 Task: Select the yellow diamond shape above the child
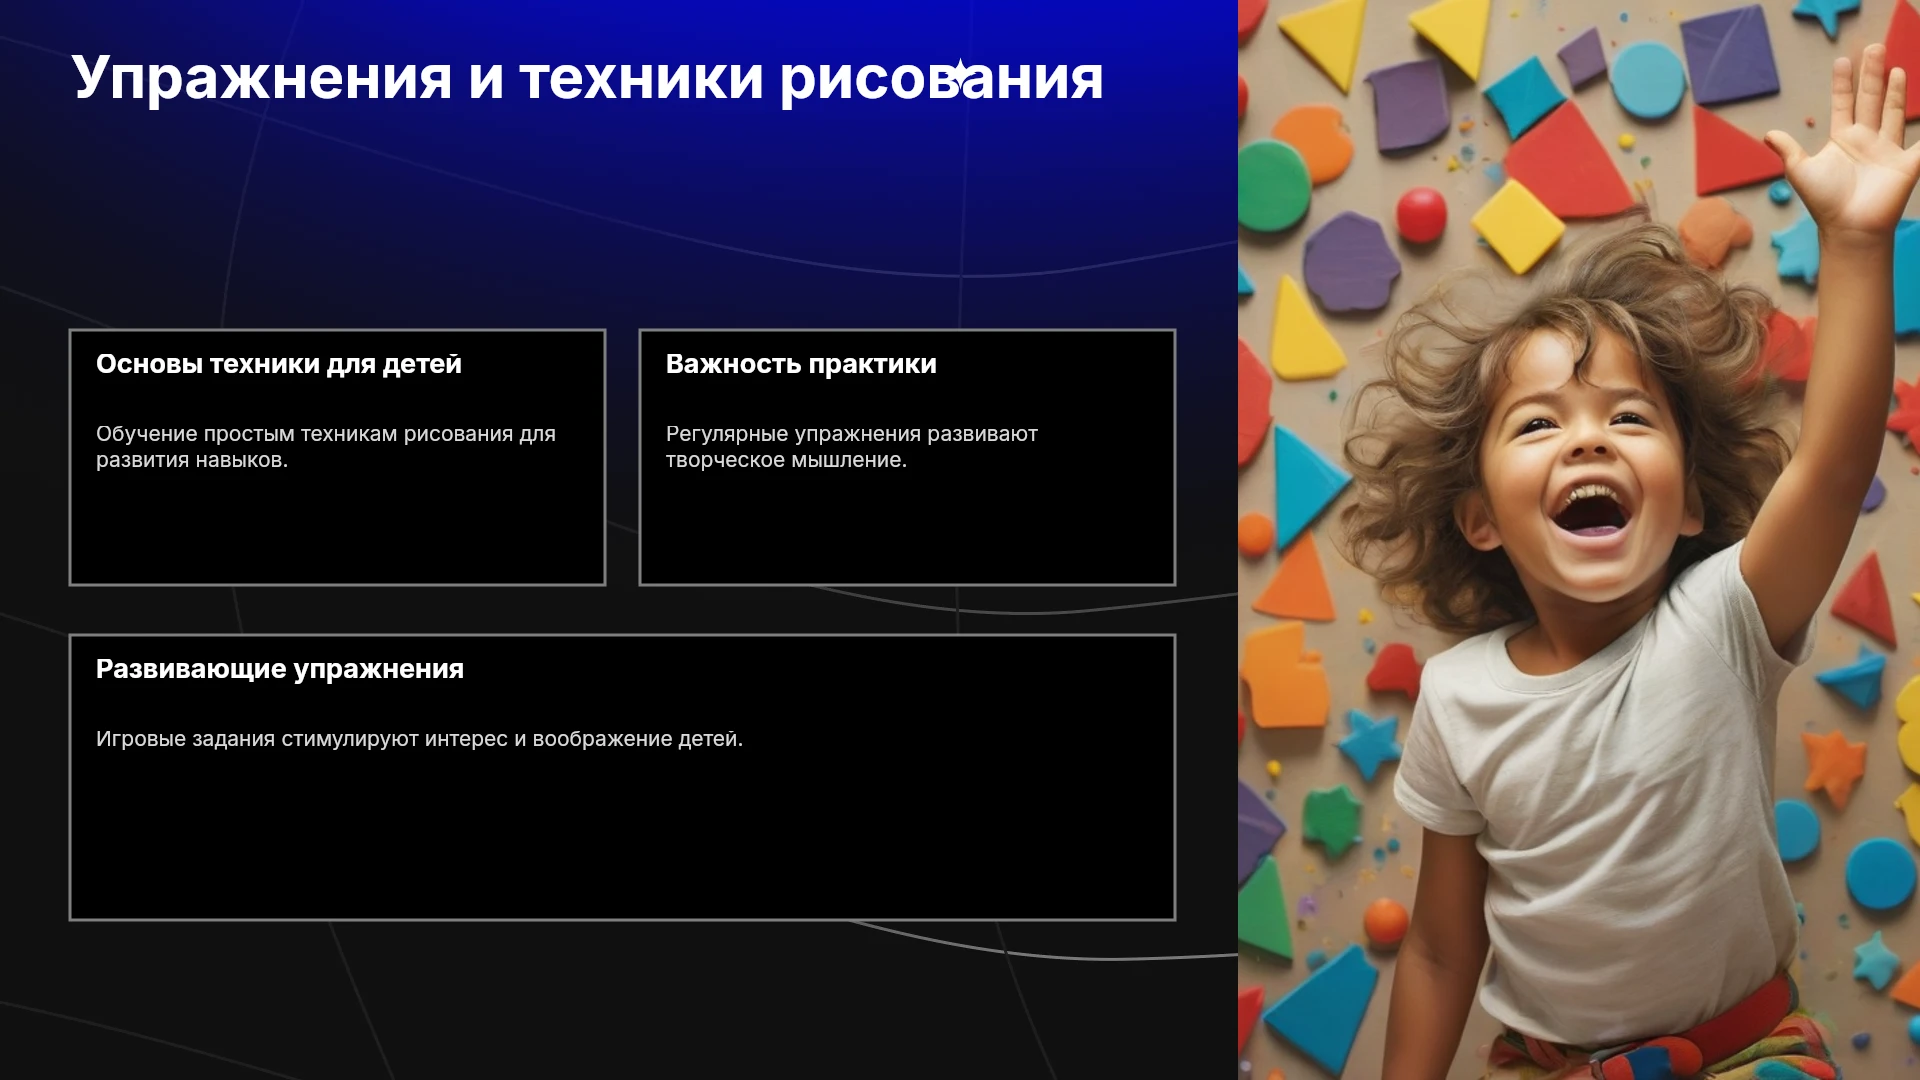click(1517, 226)
